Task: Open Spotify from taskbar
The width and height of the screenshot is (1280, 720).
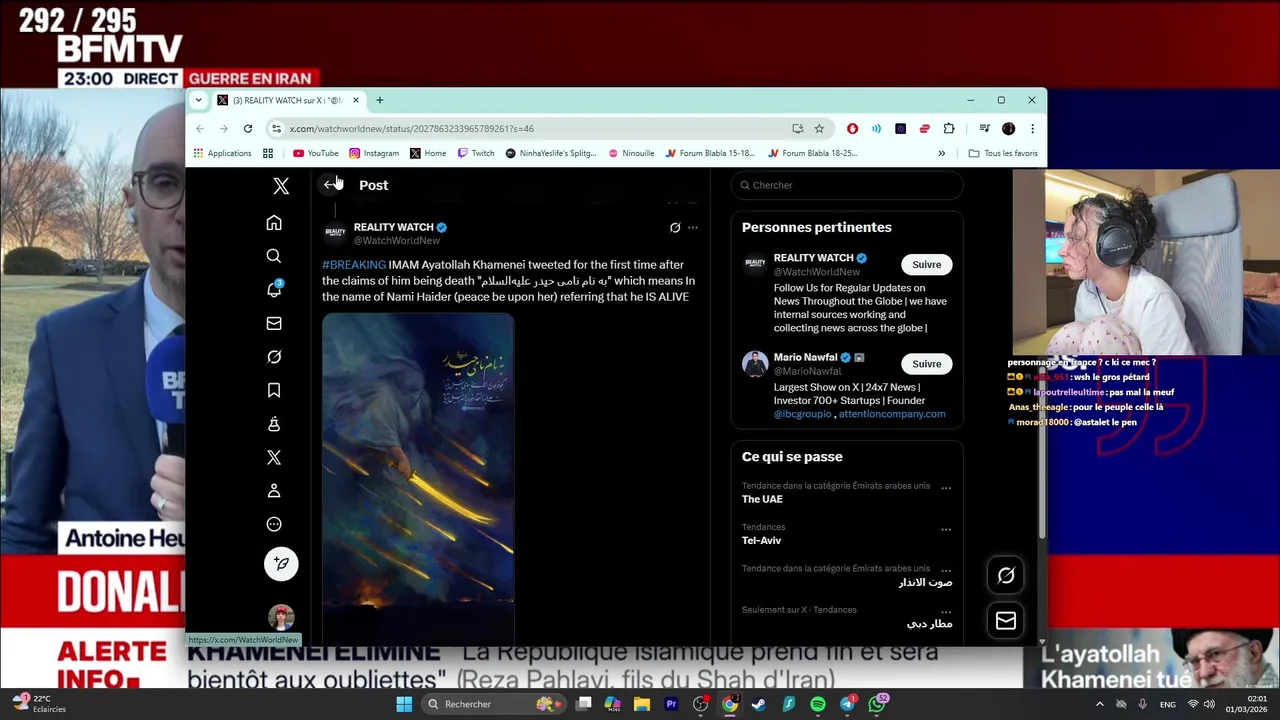Action: coord(818,704)
